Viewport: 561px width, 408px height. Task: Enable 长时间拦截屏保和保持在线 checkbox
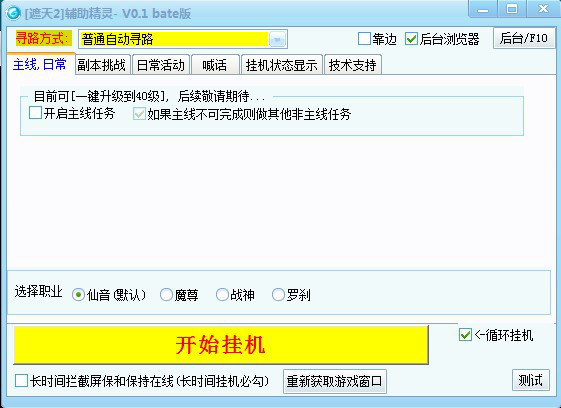click(x=21, y=381)
